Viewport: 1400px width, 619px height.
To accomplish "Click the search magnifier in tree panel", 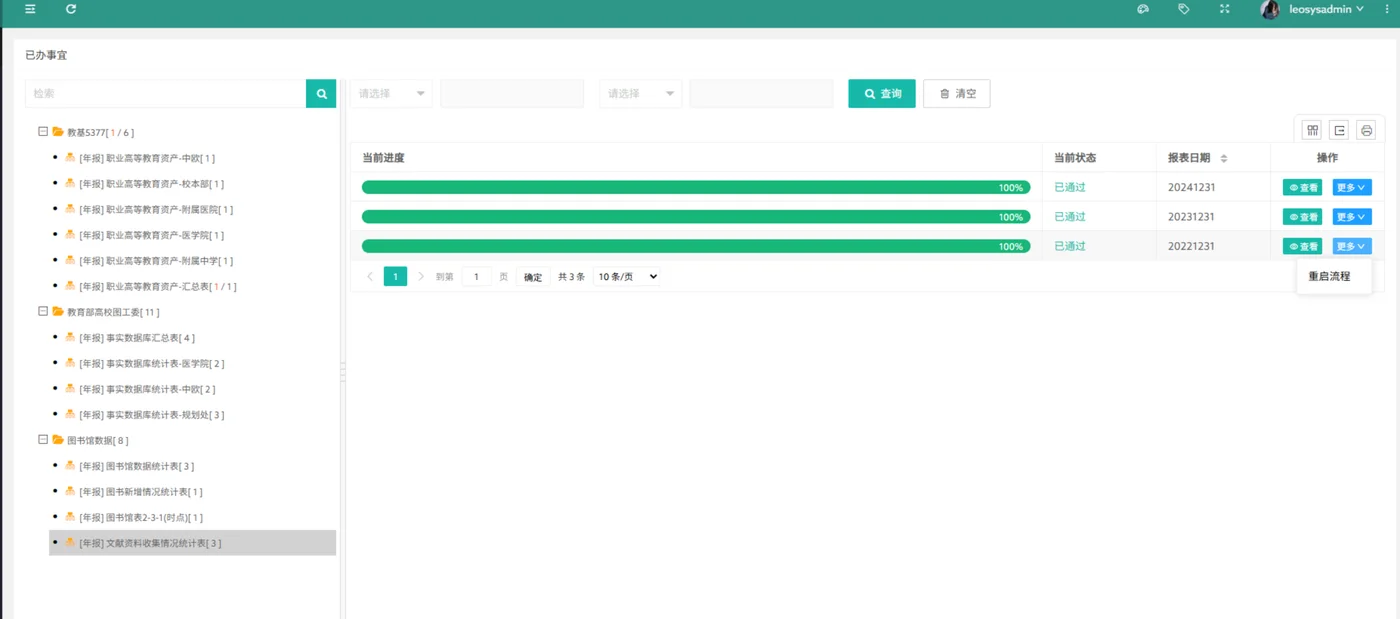I will tap(321, 94).
